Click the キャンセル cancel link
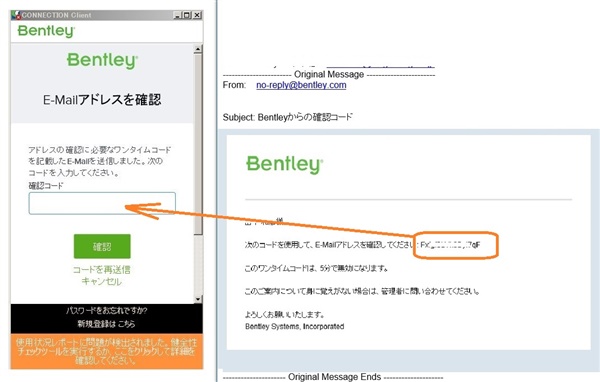The width and height of the screenshot is (600, 382). (102, 281)
